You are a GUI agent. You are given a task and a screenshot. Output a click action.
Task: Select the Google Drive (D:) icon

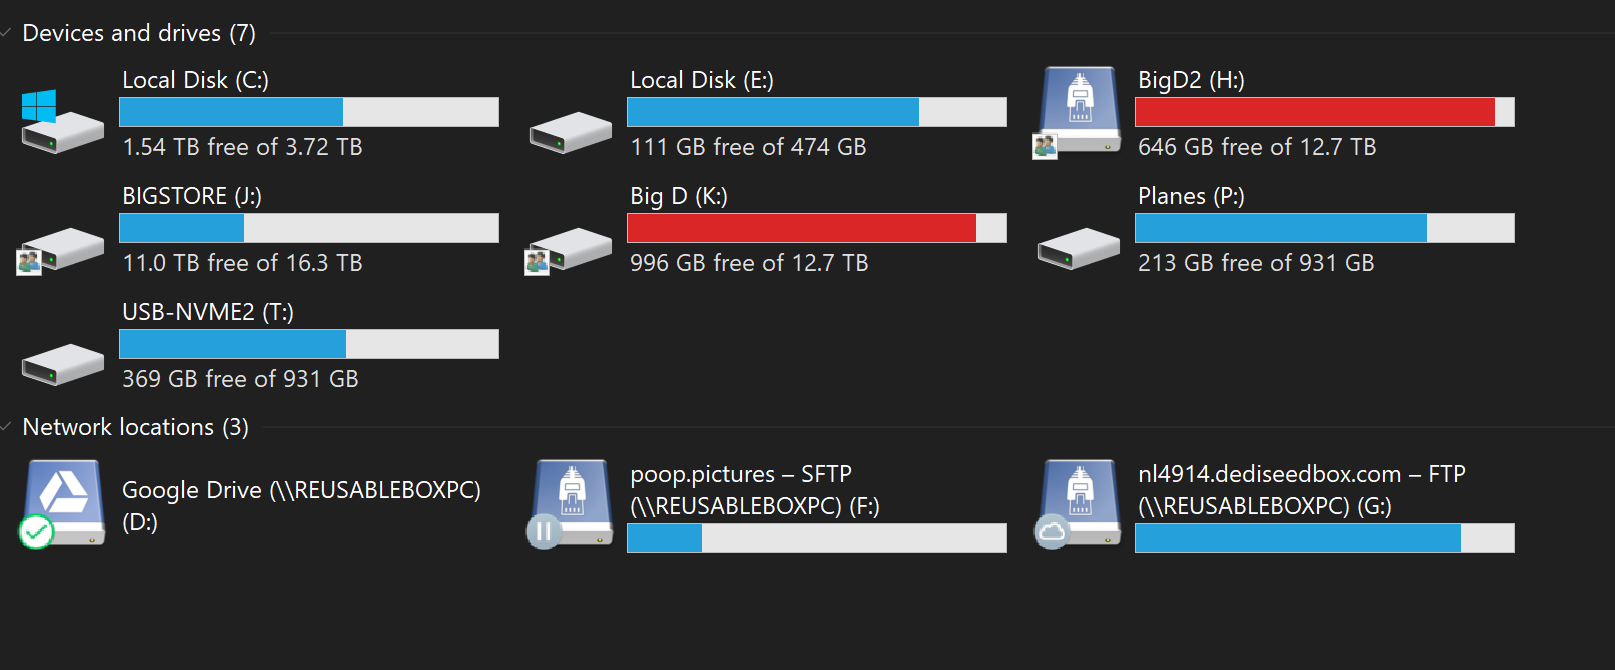(62, 504)
